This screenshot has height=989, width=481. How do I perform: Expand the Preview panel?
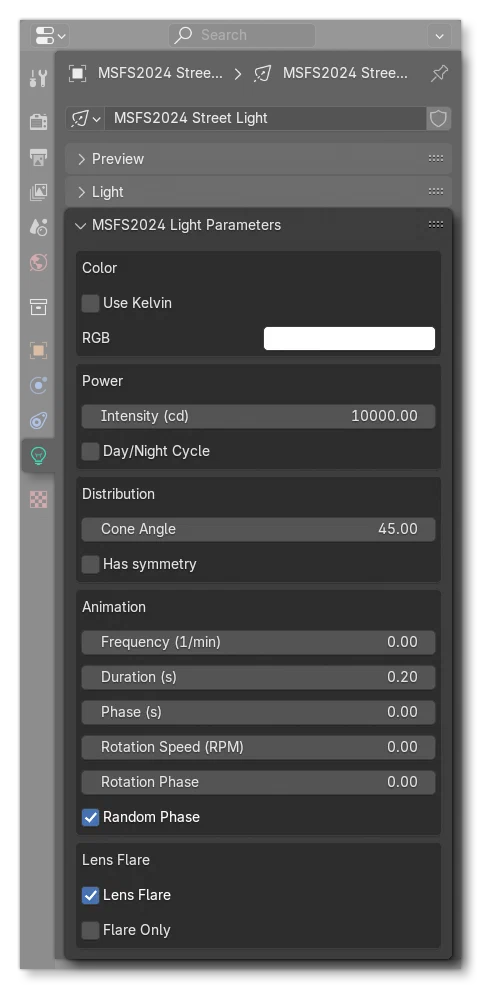81,159
